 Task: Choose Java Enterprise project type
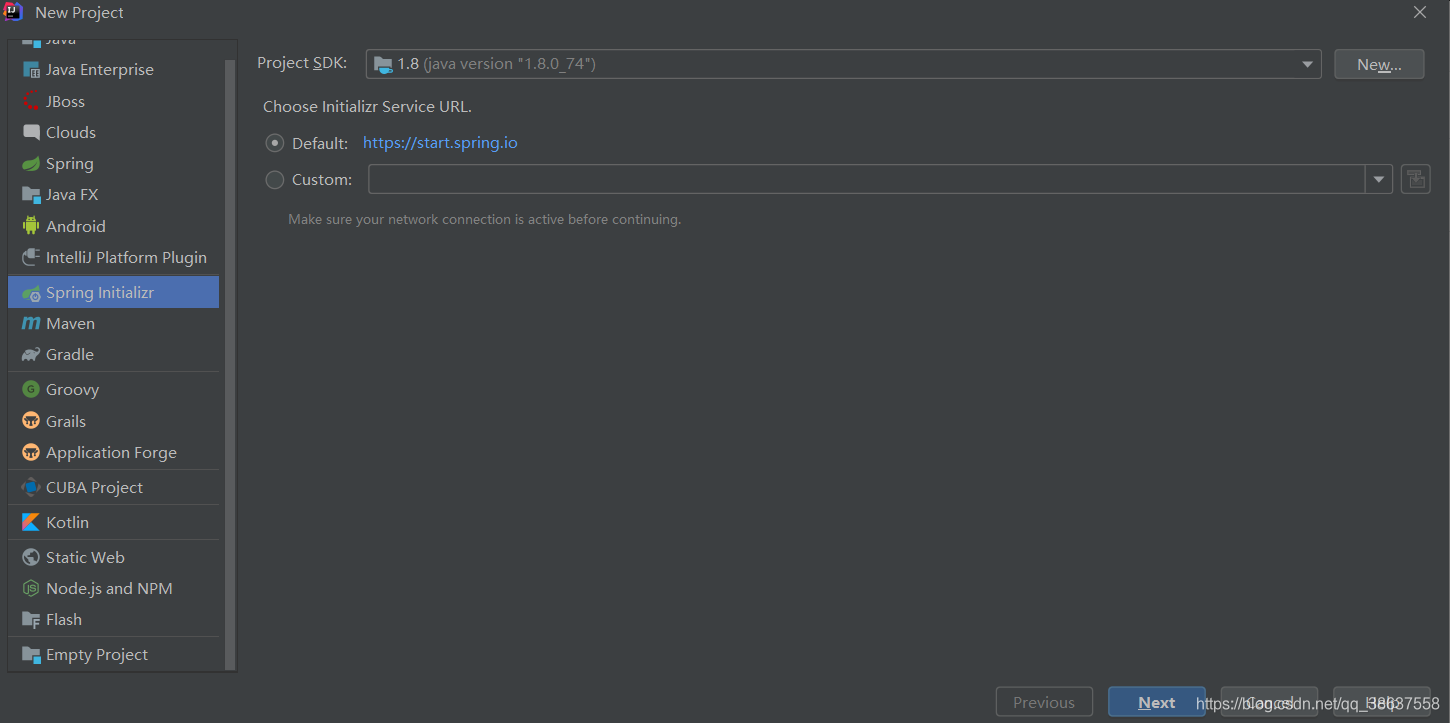point(100,70)
